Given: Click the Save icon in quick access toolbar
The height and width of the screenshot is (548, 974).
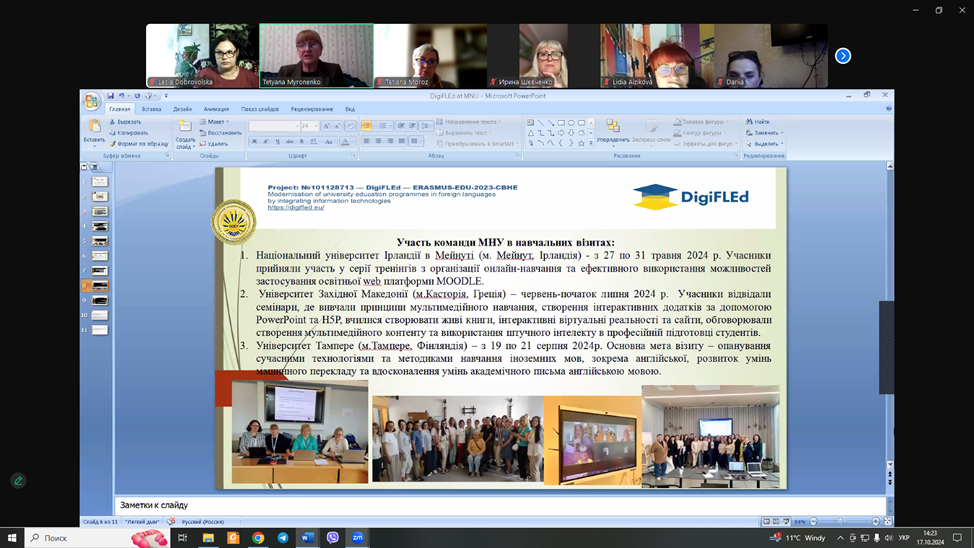Looking at the screenshot, I should (110, 96).
